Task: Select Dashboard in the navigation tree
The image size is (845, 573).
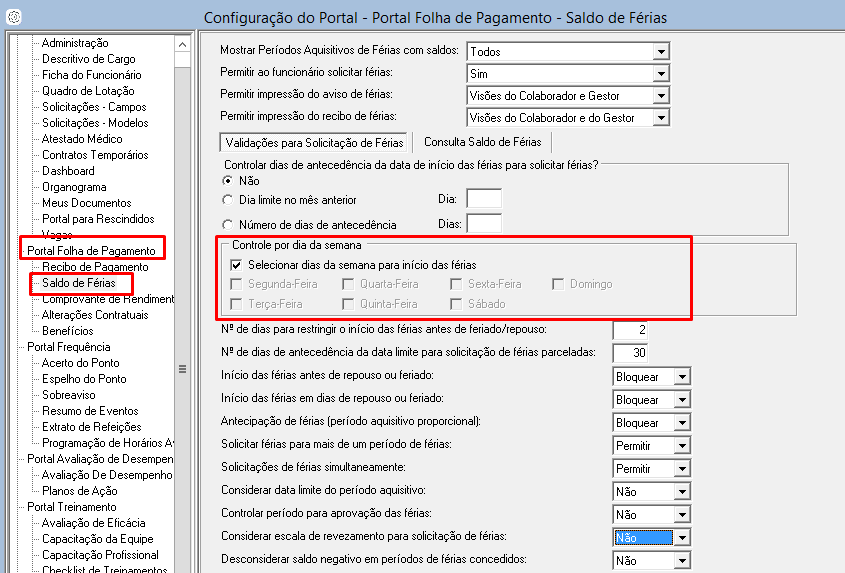Action: 68,171
